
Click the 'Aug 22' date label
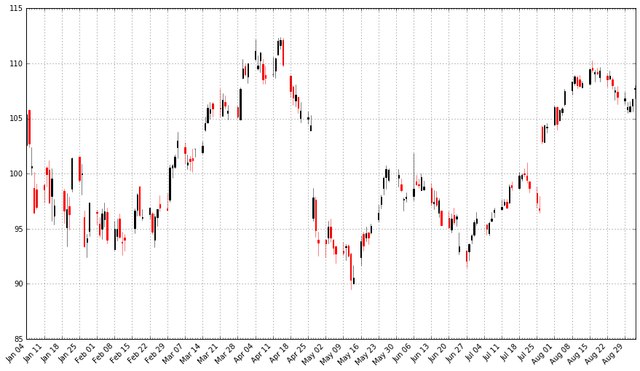pyautogui.click(x=595, y=354)
